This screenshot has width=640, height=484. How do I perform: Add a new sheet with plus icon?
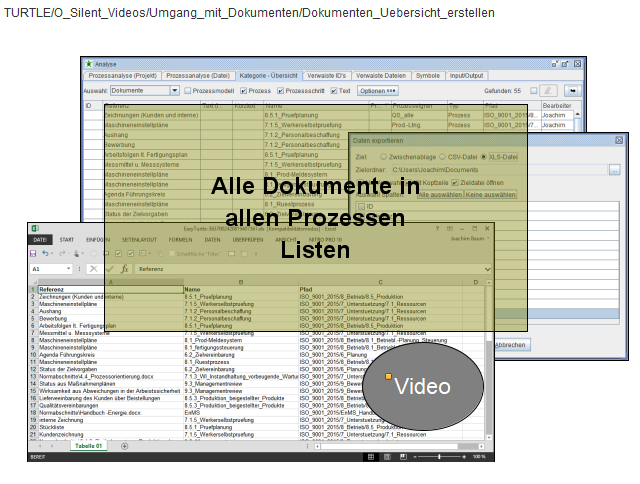(x=124, y=446)
